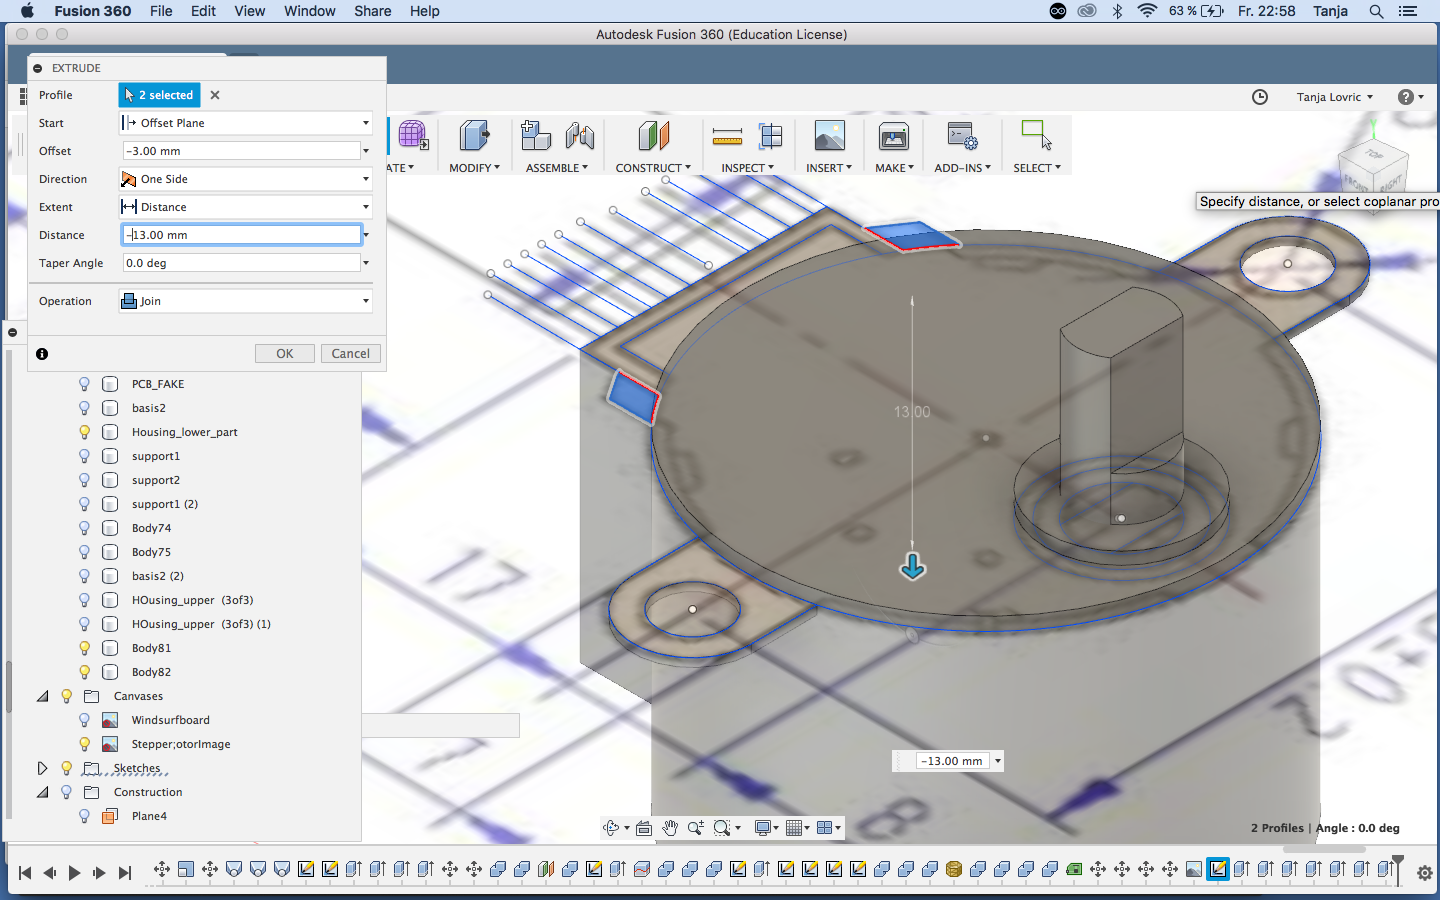Open Display Settings monitor icon
The width and height of the screenshot is (1440, 900).
764,828
